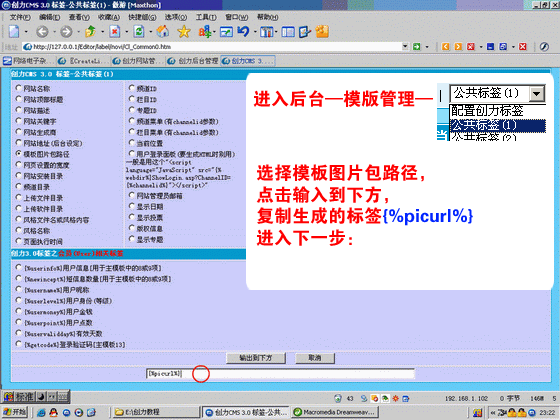Screen dimensions: 560x420
Task: Click the blue minimize-tab icon
Action: 490,47
